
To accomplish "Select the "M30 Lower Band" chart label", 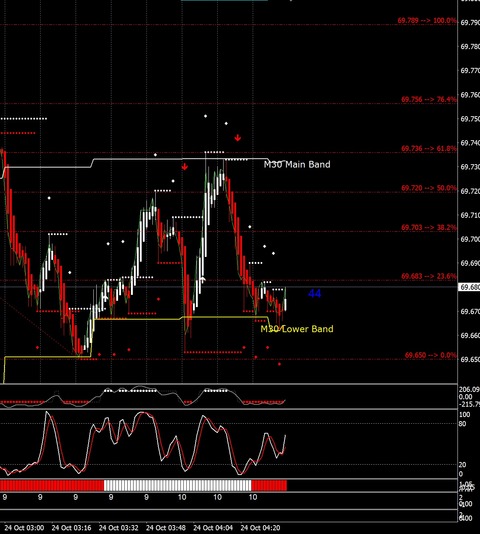I will click(x=297, y=329).
